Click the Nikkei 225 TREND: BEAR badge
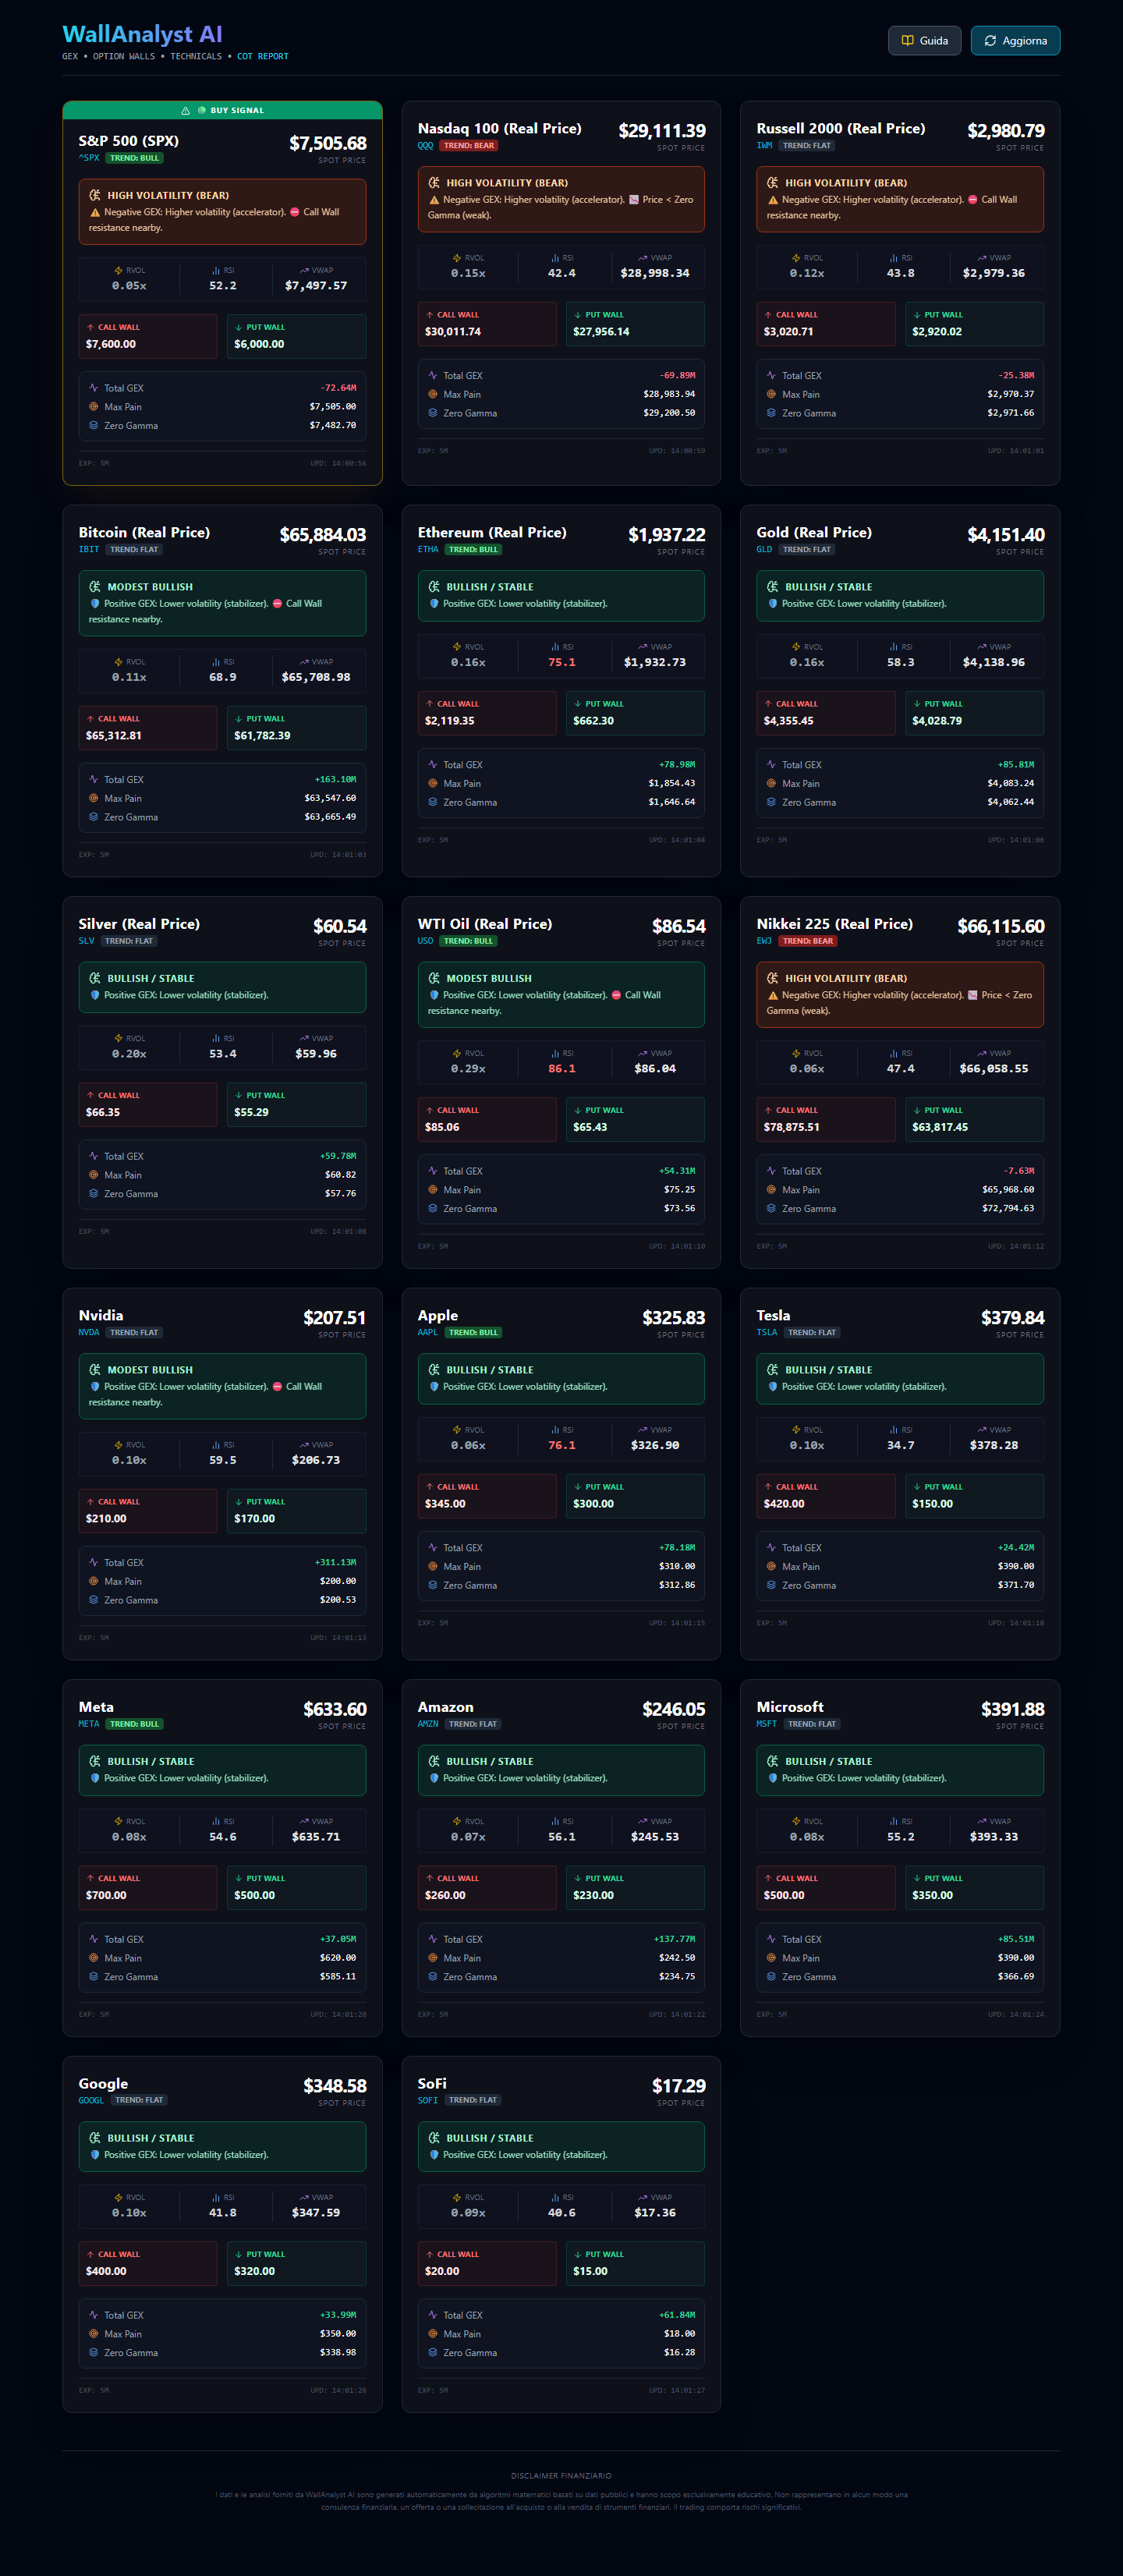Image resolution: width=1123 pixels, height=2576 pixels. point(807,941)
